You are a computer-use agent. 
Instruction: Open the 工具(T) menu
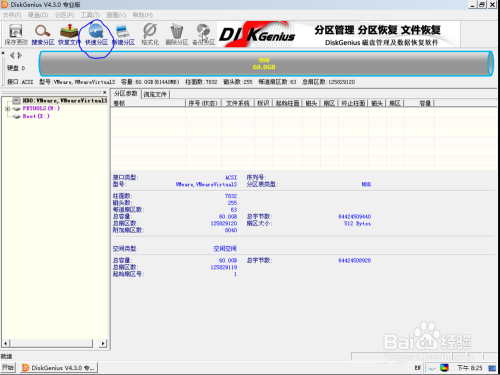90,15
